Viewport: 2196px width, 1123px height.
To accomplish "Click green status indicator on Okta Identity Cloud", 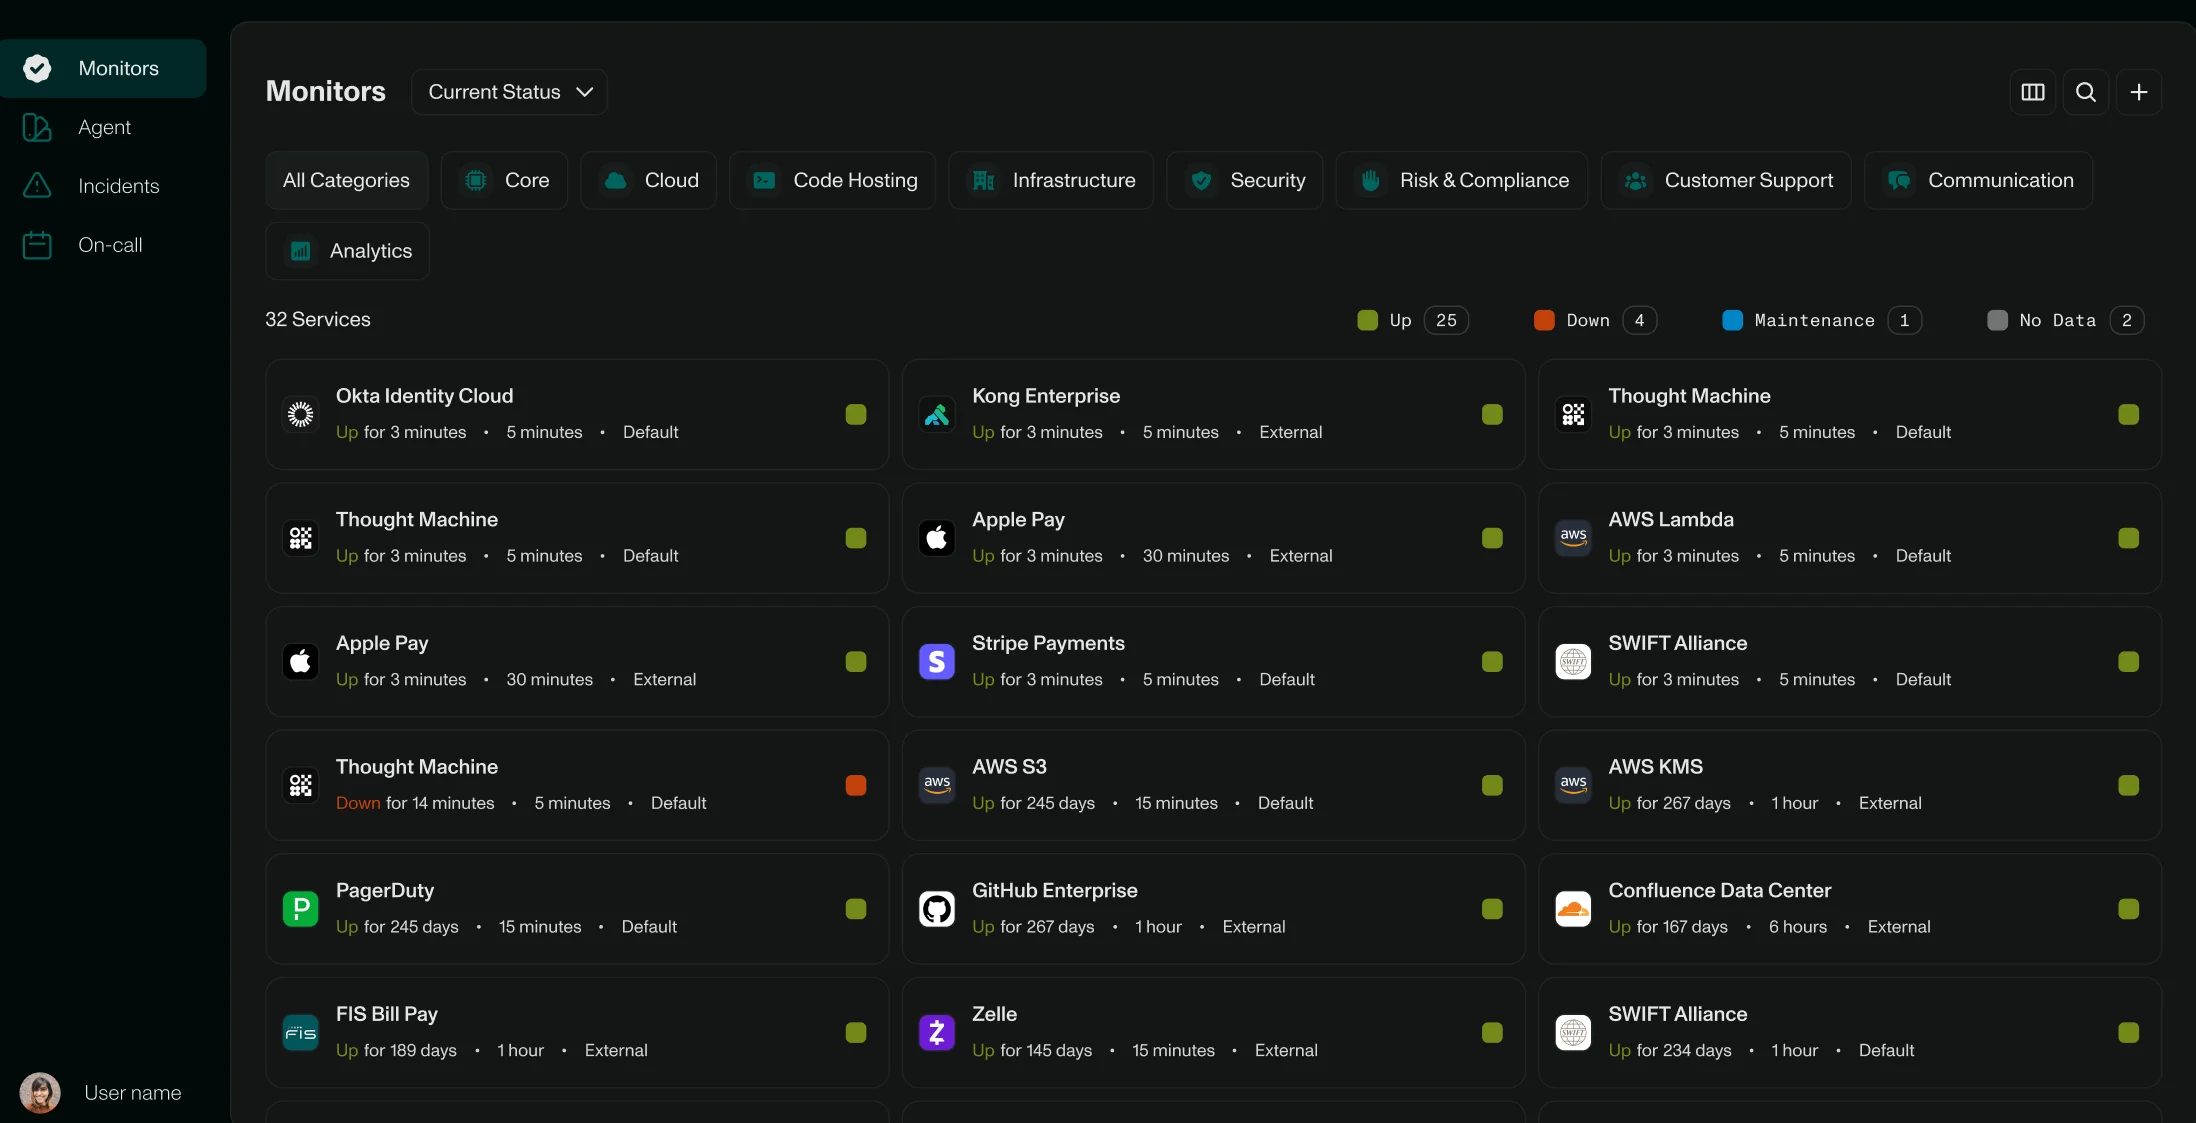I will [x=856, y=414].
